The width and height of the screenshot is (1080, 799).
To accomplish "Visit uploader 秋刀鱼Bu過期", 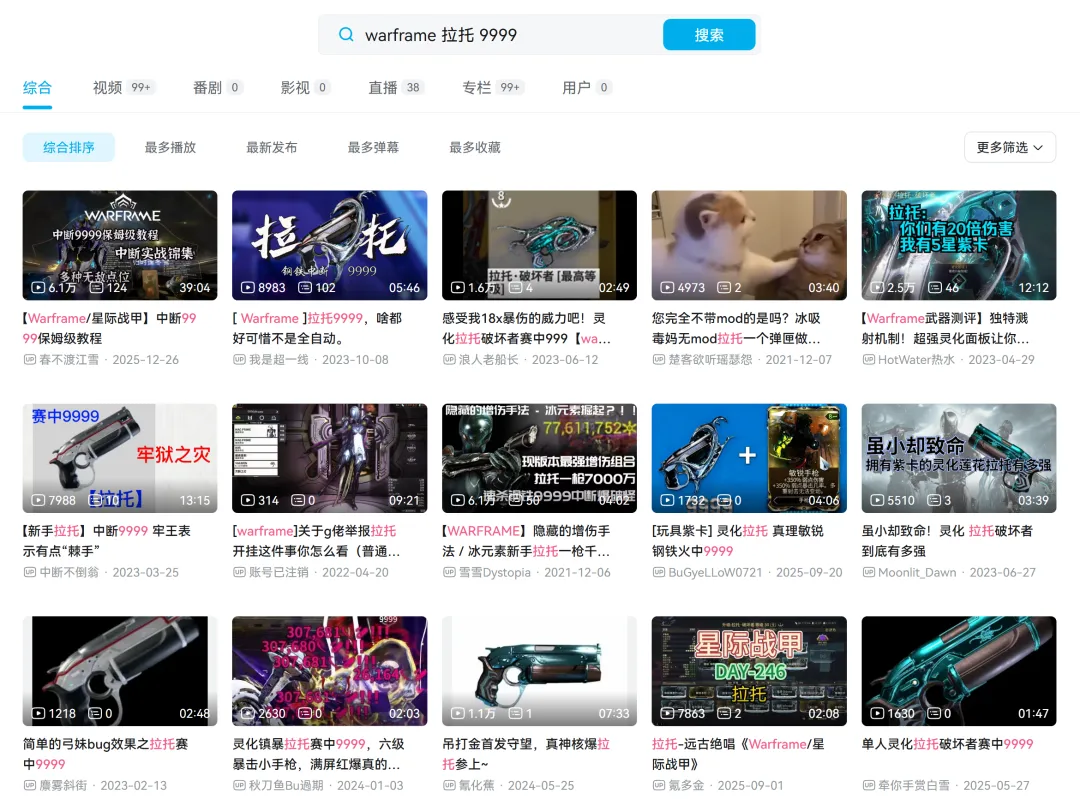I will (286, 785).
